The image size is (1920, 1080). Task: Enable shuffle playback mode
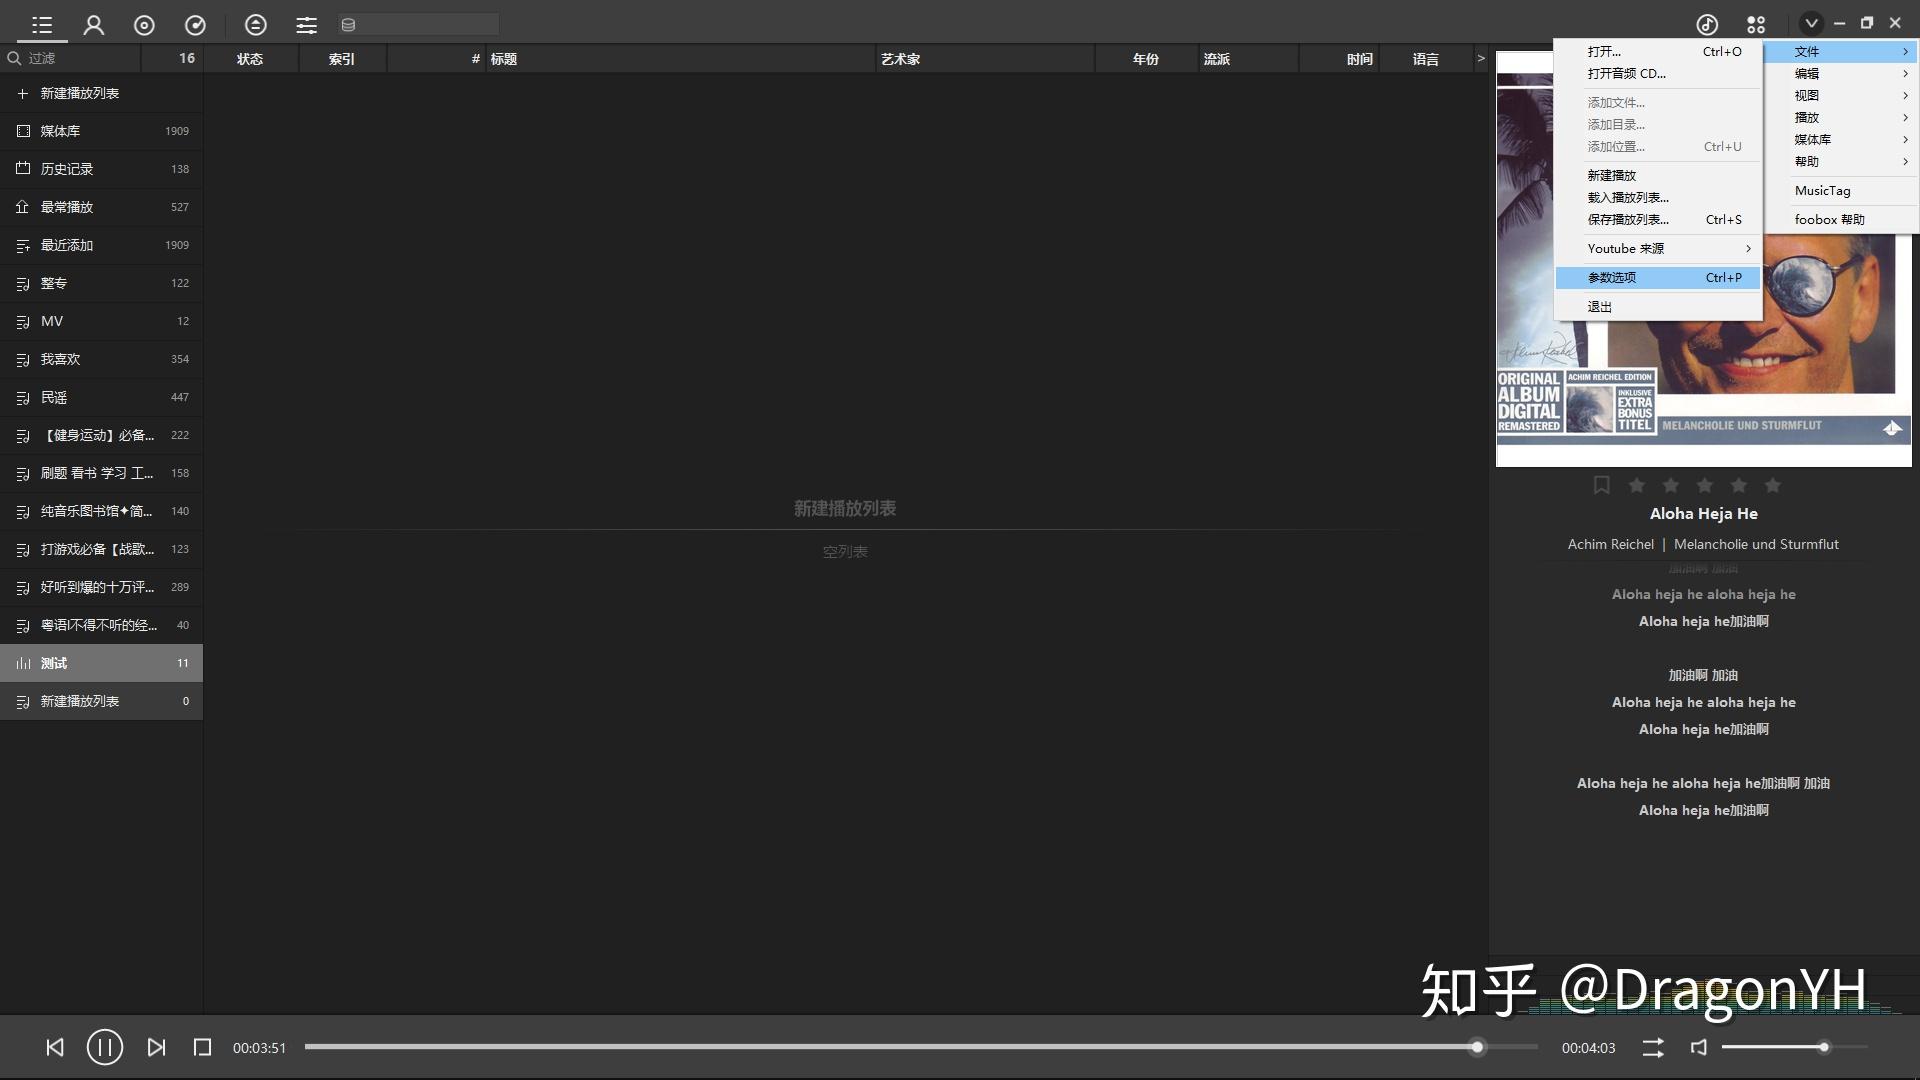pos(1652,1047)
